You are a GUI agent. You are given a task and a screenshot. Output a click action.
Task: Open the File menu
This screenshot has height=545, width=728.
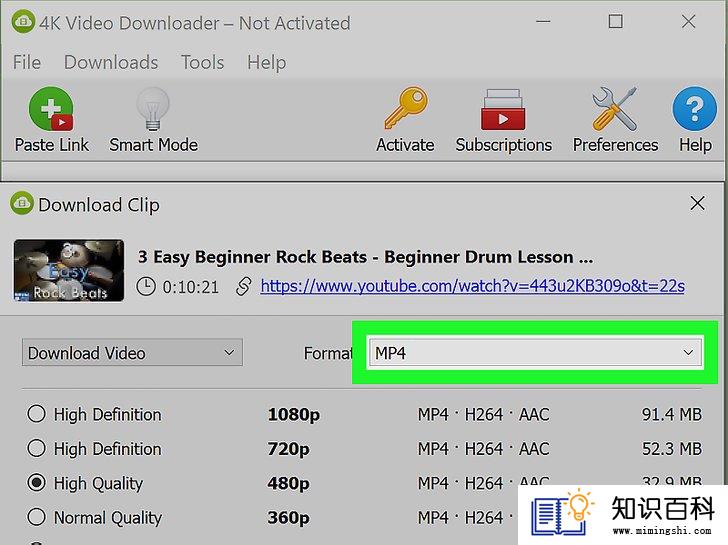click(27, 62)
